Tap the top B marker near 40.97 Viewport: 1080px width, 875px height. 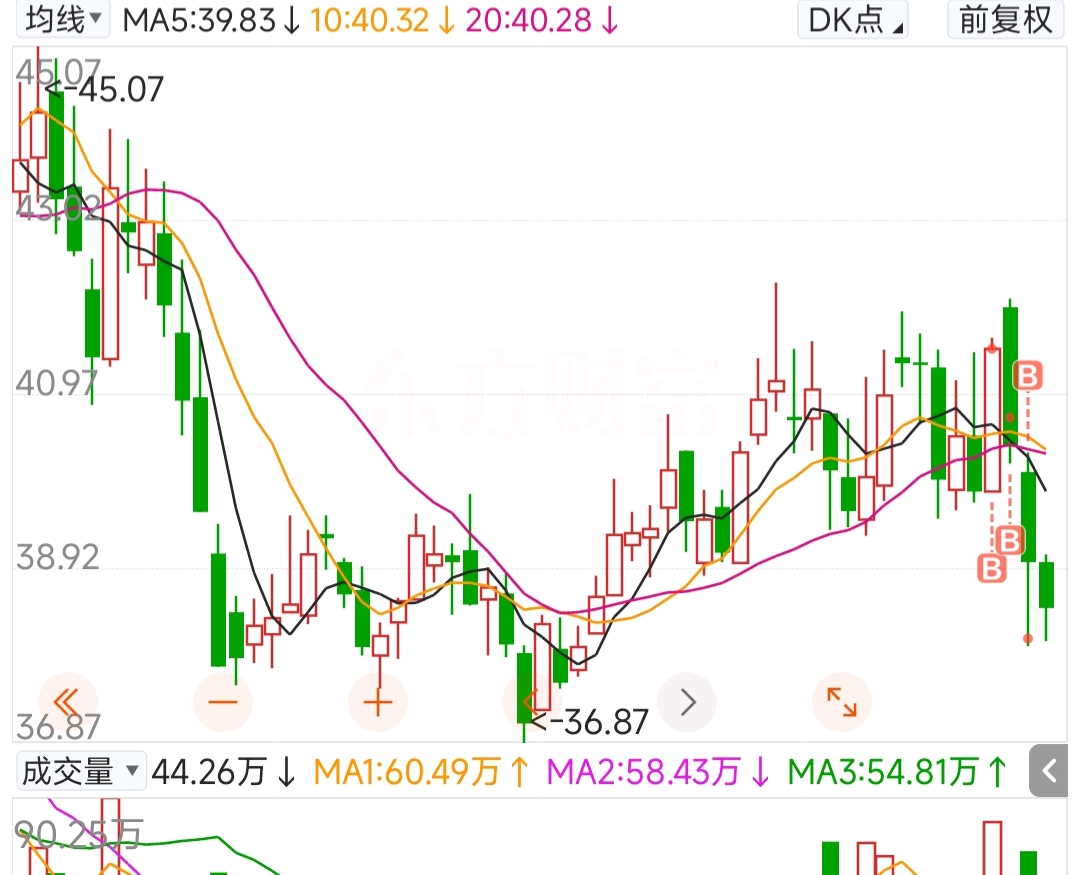tap(1028, 376)
